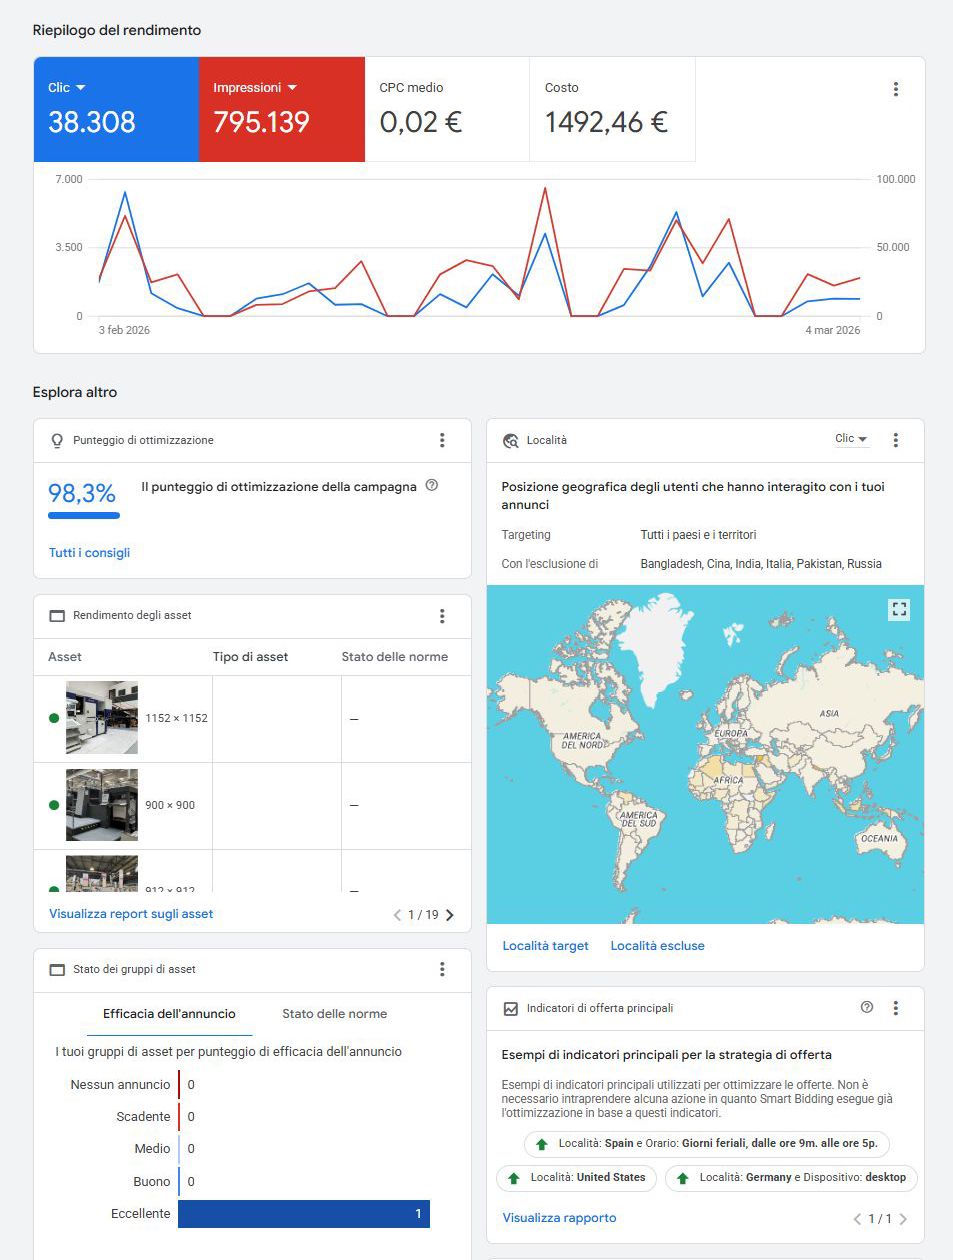Click the United States bid signal chip
Image resolution: width=953 pixels, height=1260 pixels.
coord(576,1178)
